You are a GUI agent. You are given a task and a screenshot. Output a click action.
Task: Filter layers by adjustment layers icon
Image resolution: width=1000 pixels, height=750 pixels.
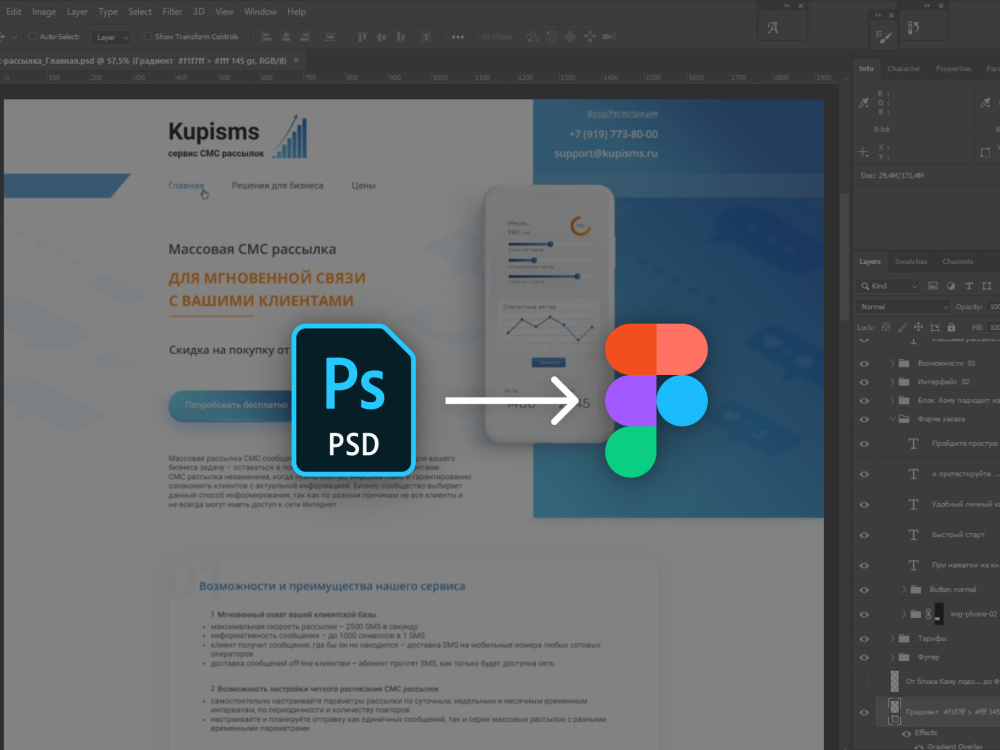pos(951,286)
